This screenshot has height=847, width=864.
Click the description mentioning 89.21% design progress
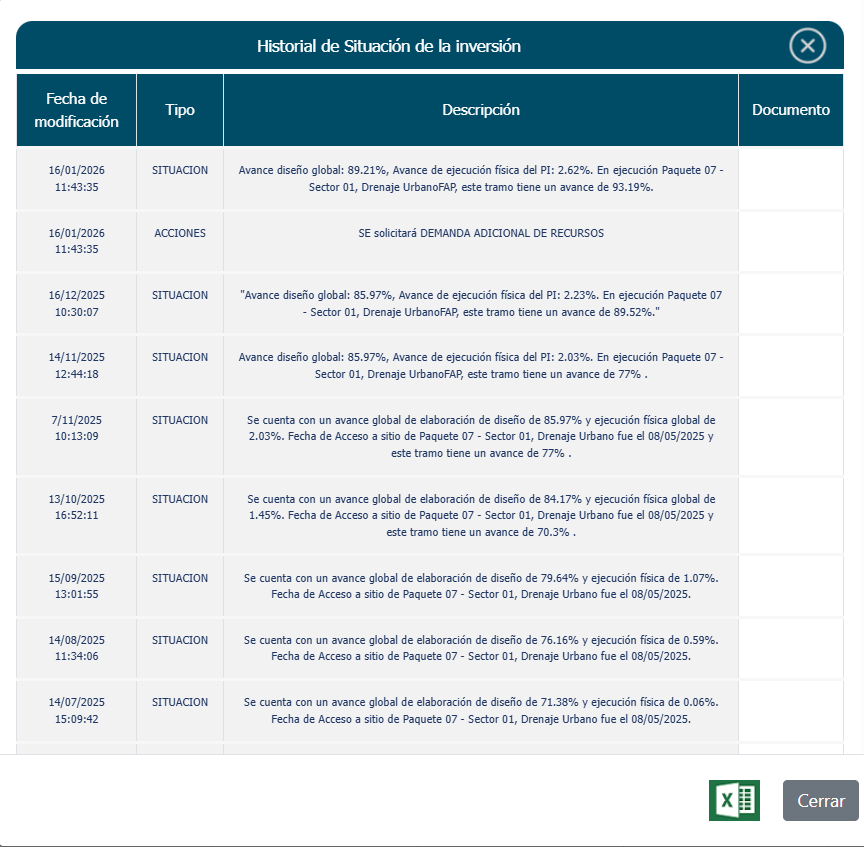pos(481,178)
